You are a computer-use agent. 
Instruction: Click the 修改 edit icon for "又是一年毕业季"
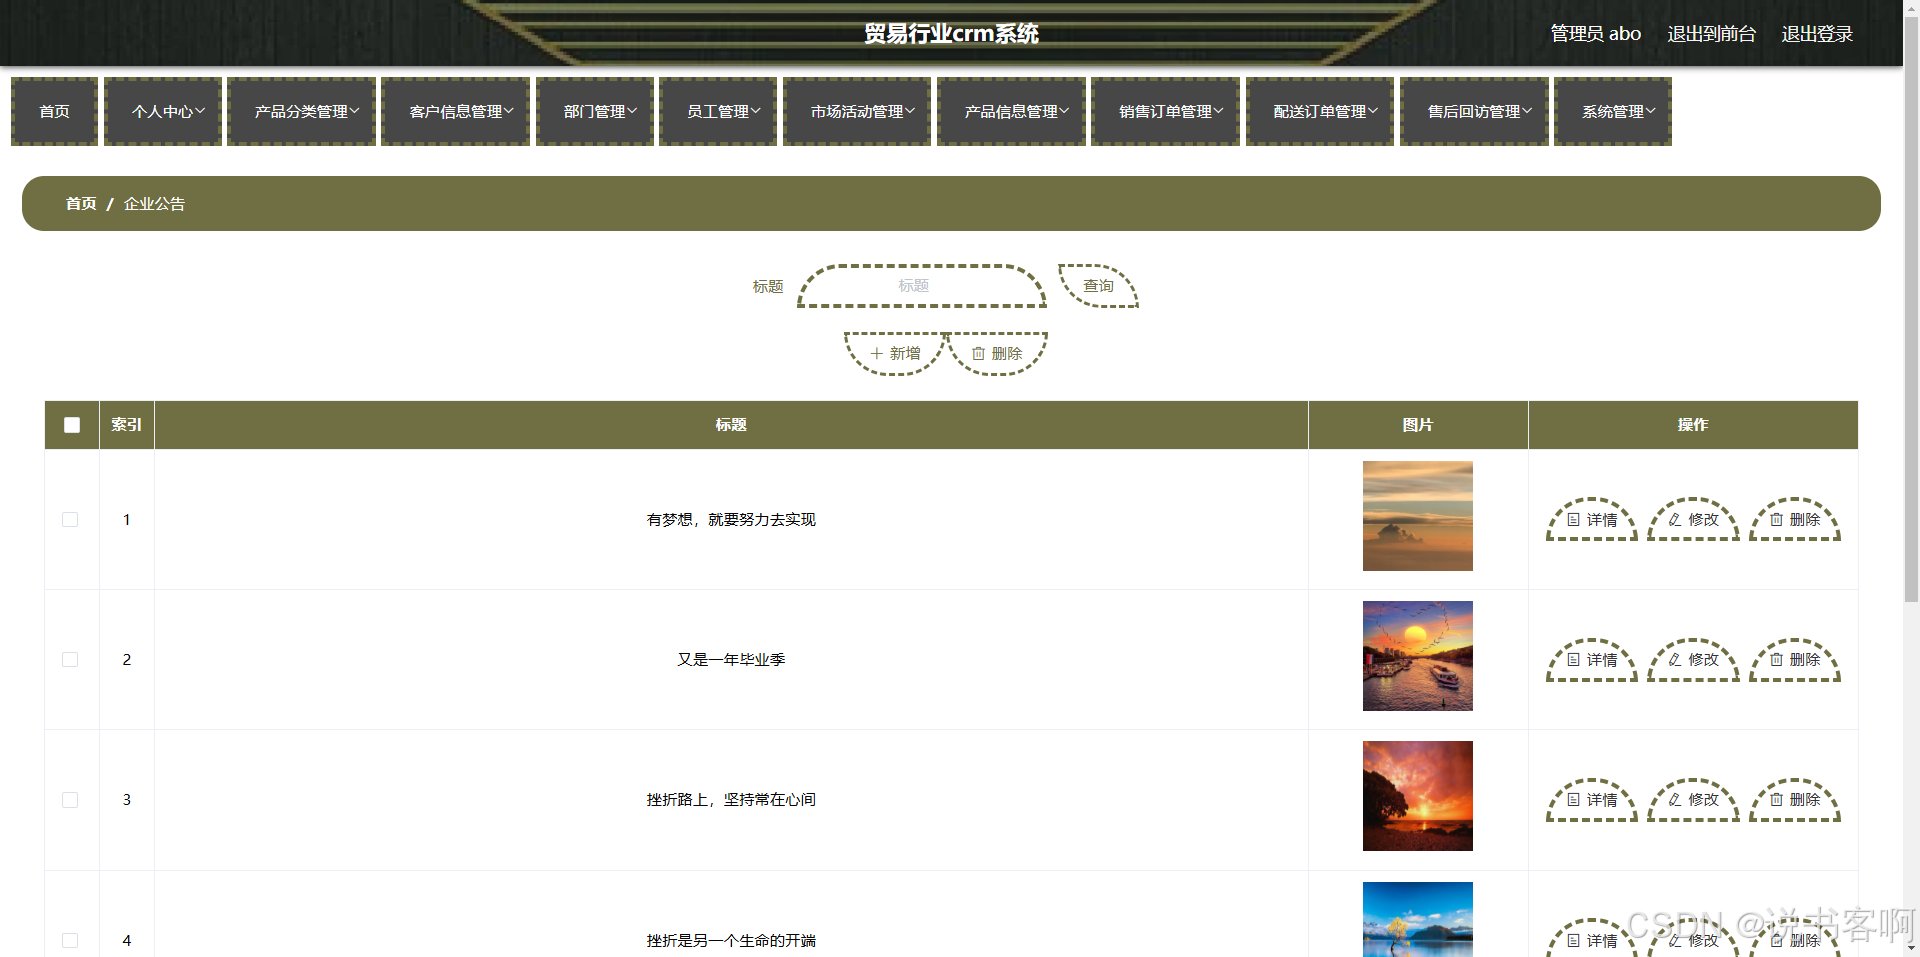pos(1676,660)
